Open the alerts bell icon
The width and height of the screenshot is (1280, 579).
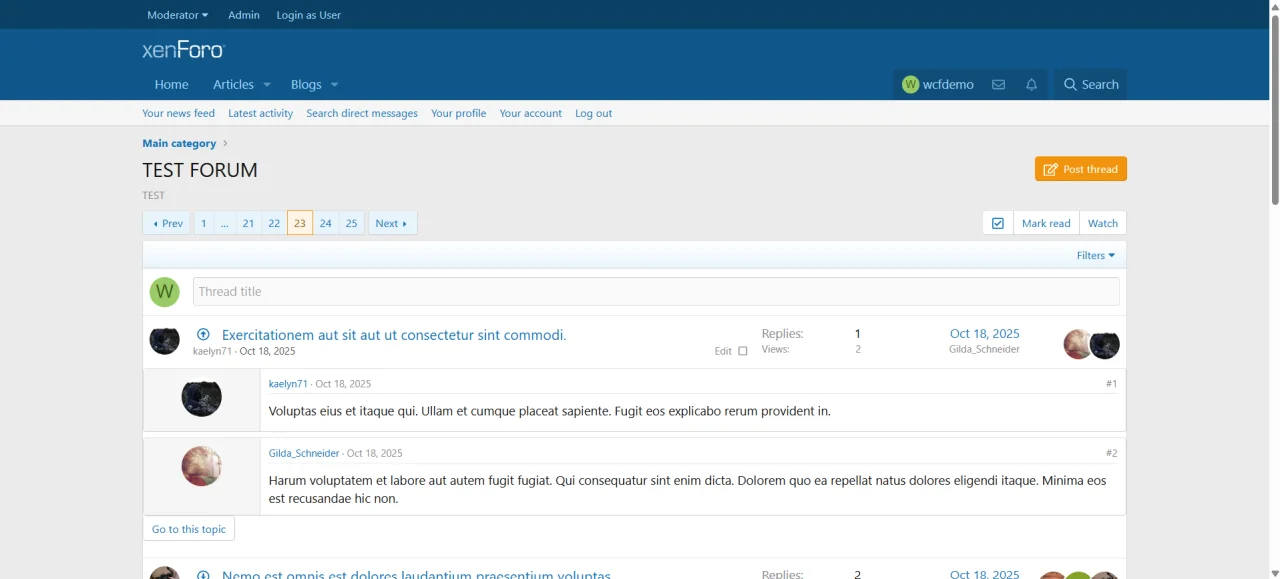[x=1031, y=85]
